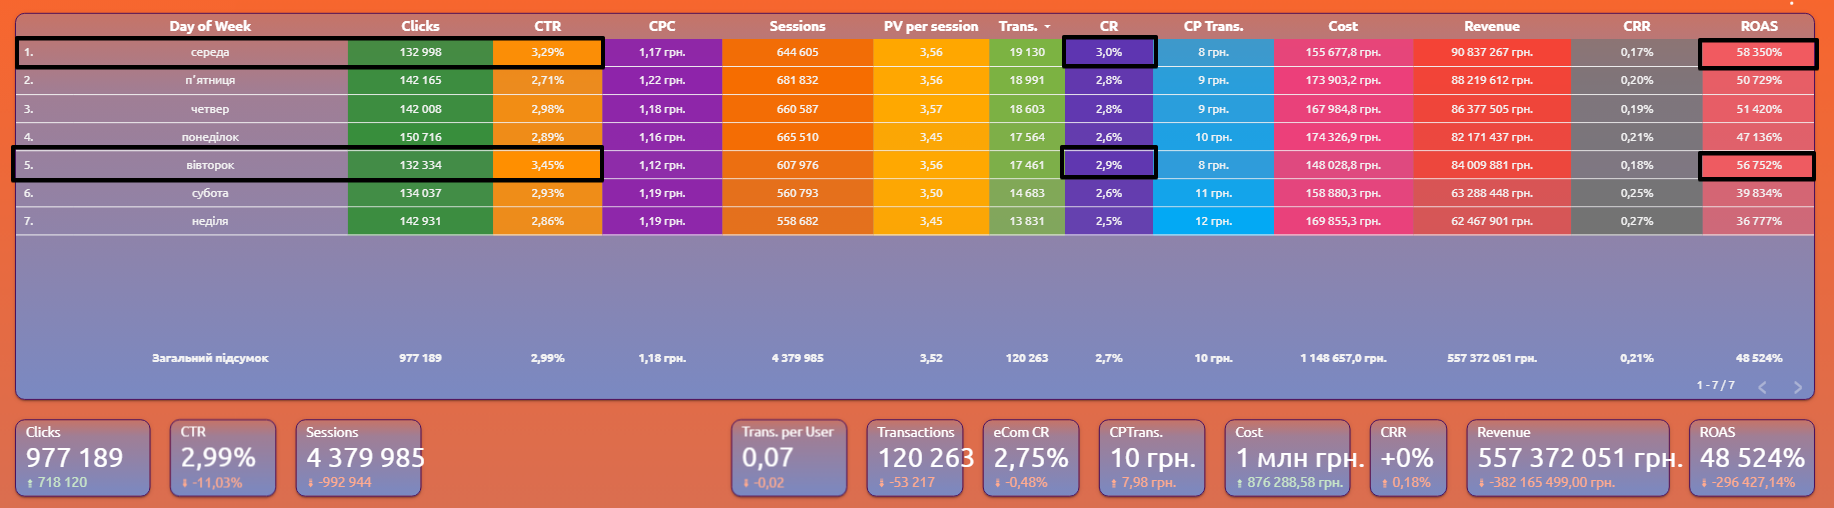Screen dimensions: 1834x508
Task: Click the неділя row in the table
Action: (x=210, y=221)
